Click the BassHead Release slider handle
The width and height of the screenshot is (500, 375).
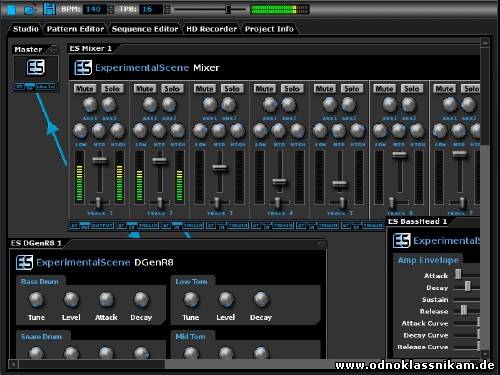464,310
